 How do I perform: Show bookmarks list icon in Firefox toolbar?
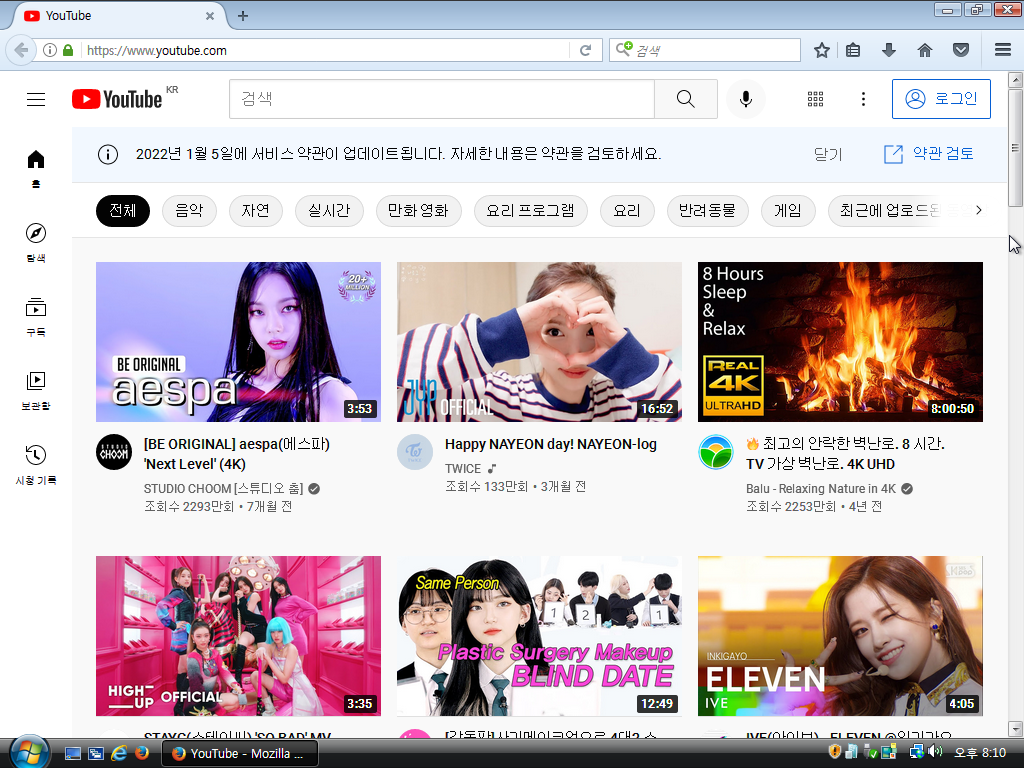[853, 50]
